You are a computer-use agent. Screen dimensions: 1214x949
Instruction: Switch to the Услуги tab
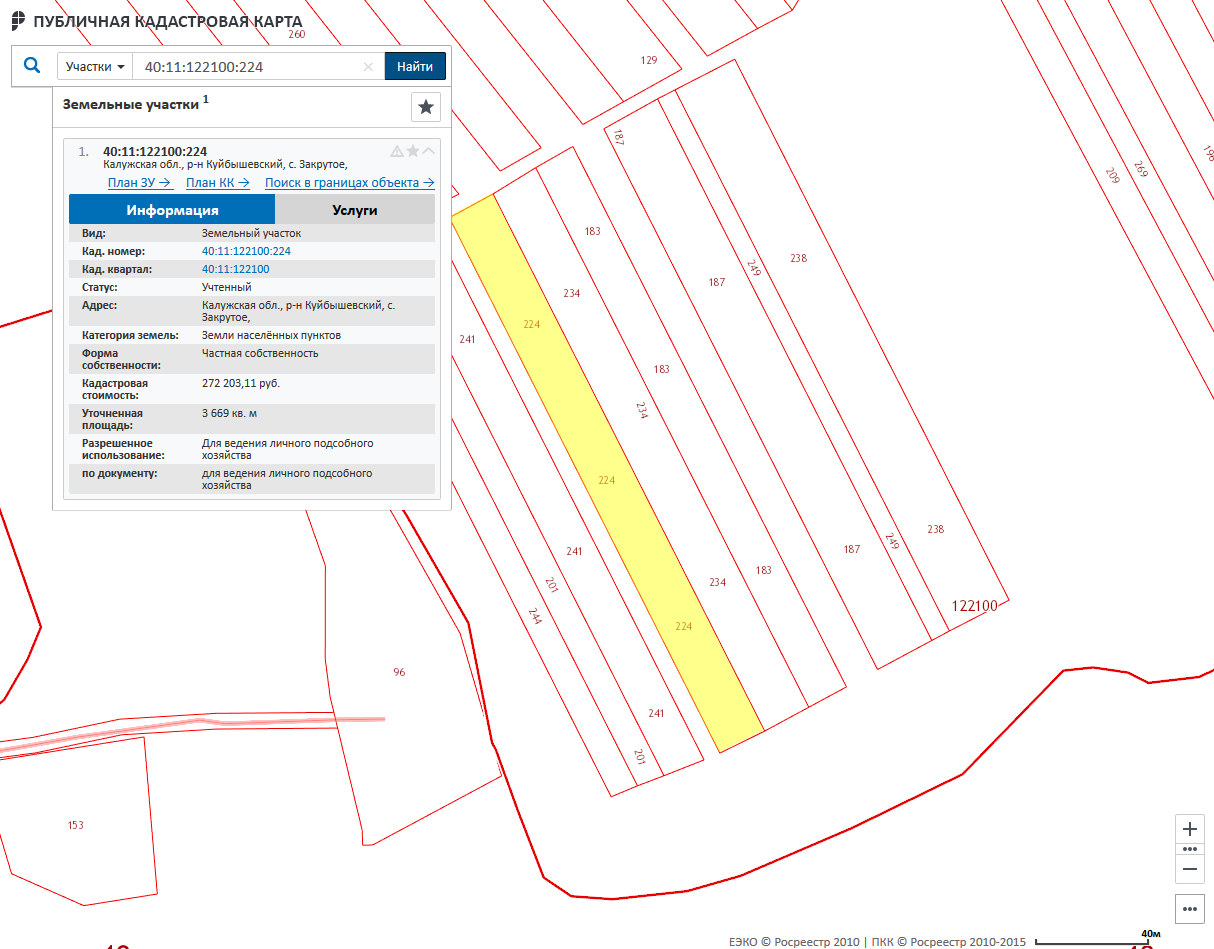[355, 210]
